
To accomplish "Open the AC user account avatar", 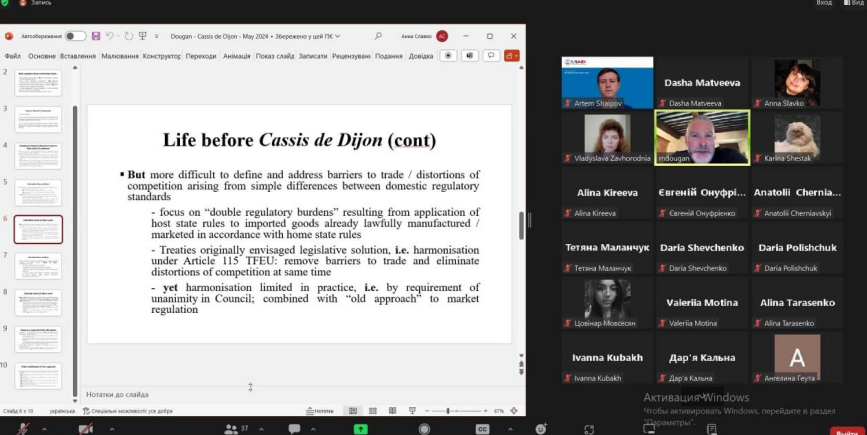I will [442, 36].
